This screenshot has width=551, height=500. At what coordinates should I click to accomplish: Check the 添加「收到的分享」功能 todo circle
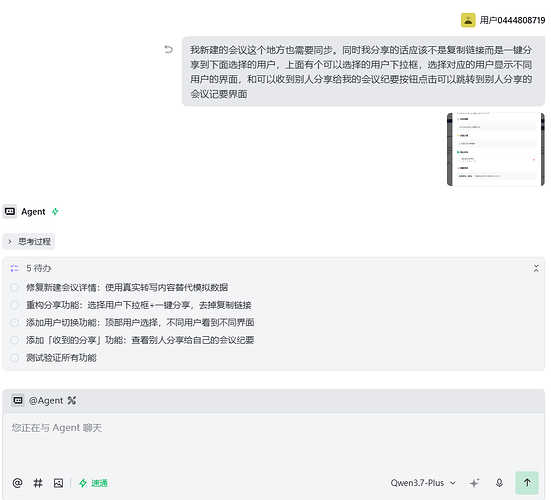[x=14, y=340]
